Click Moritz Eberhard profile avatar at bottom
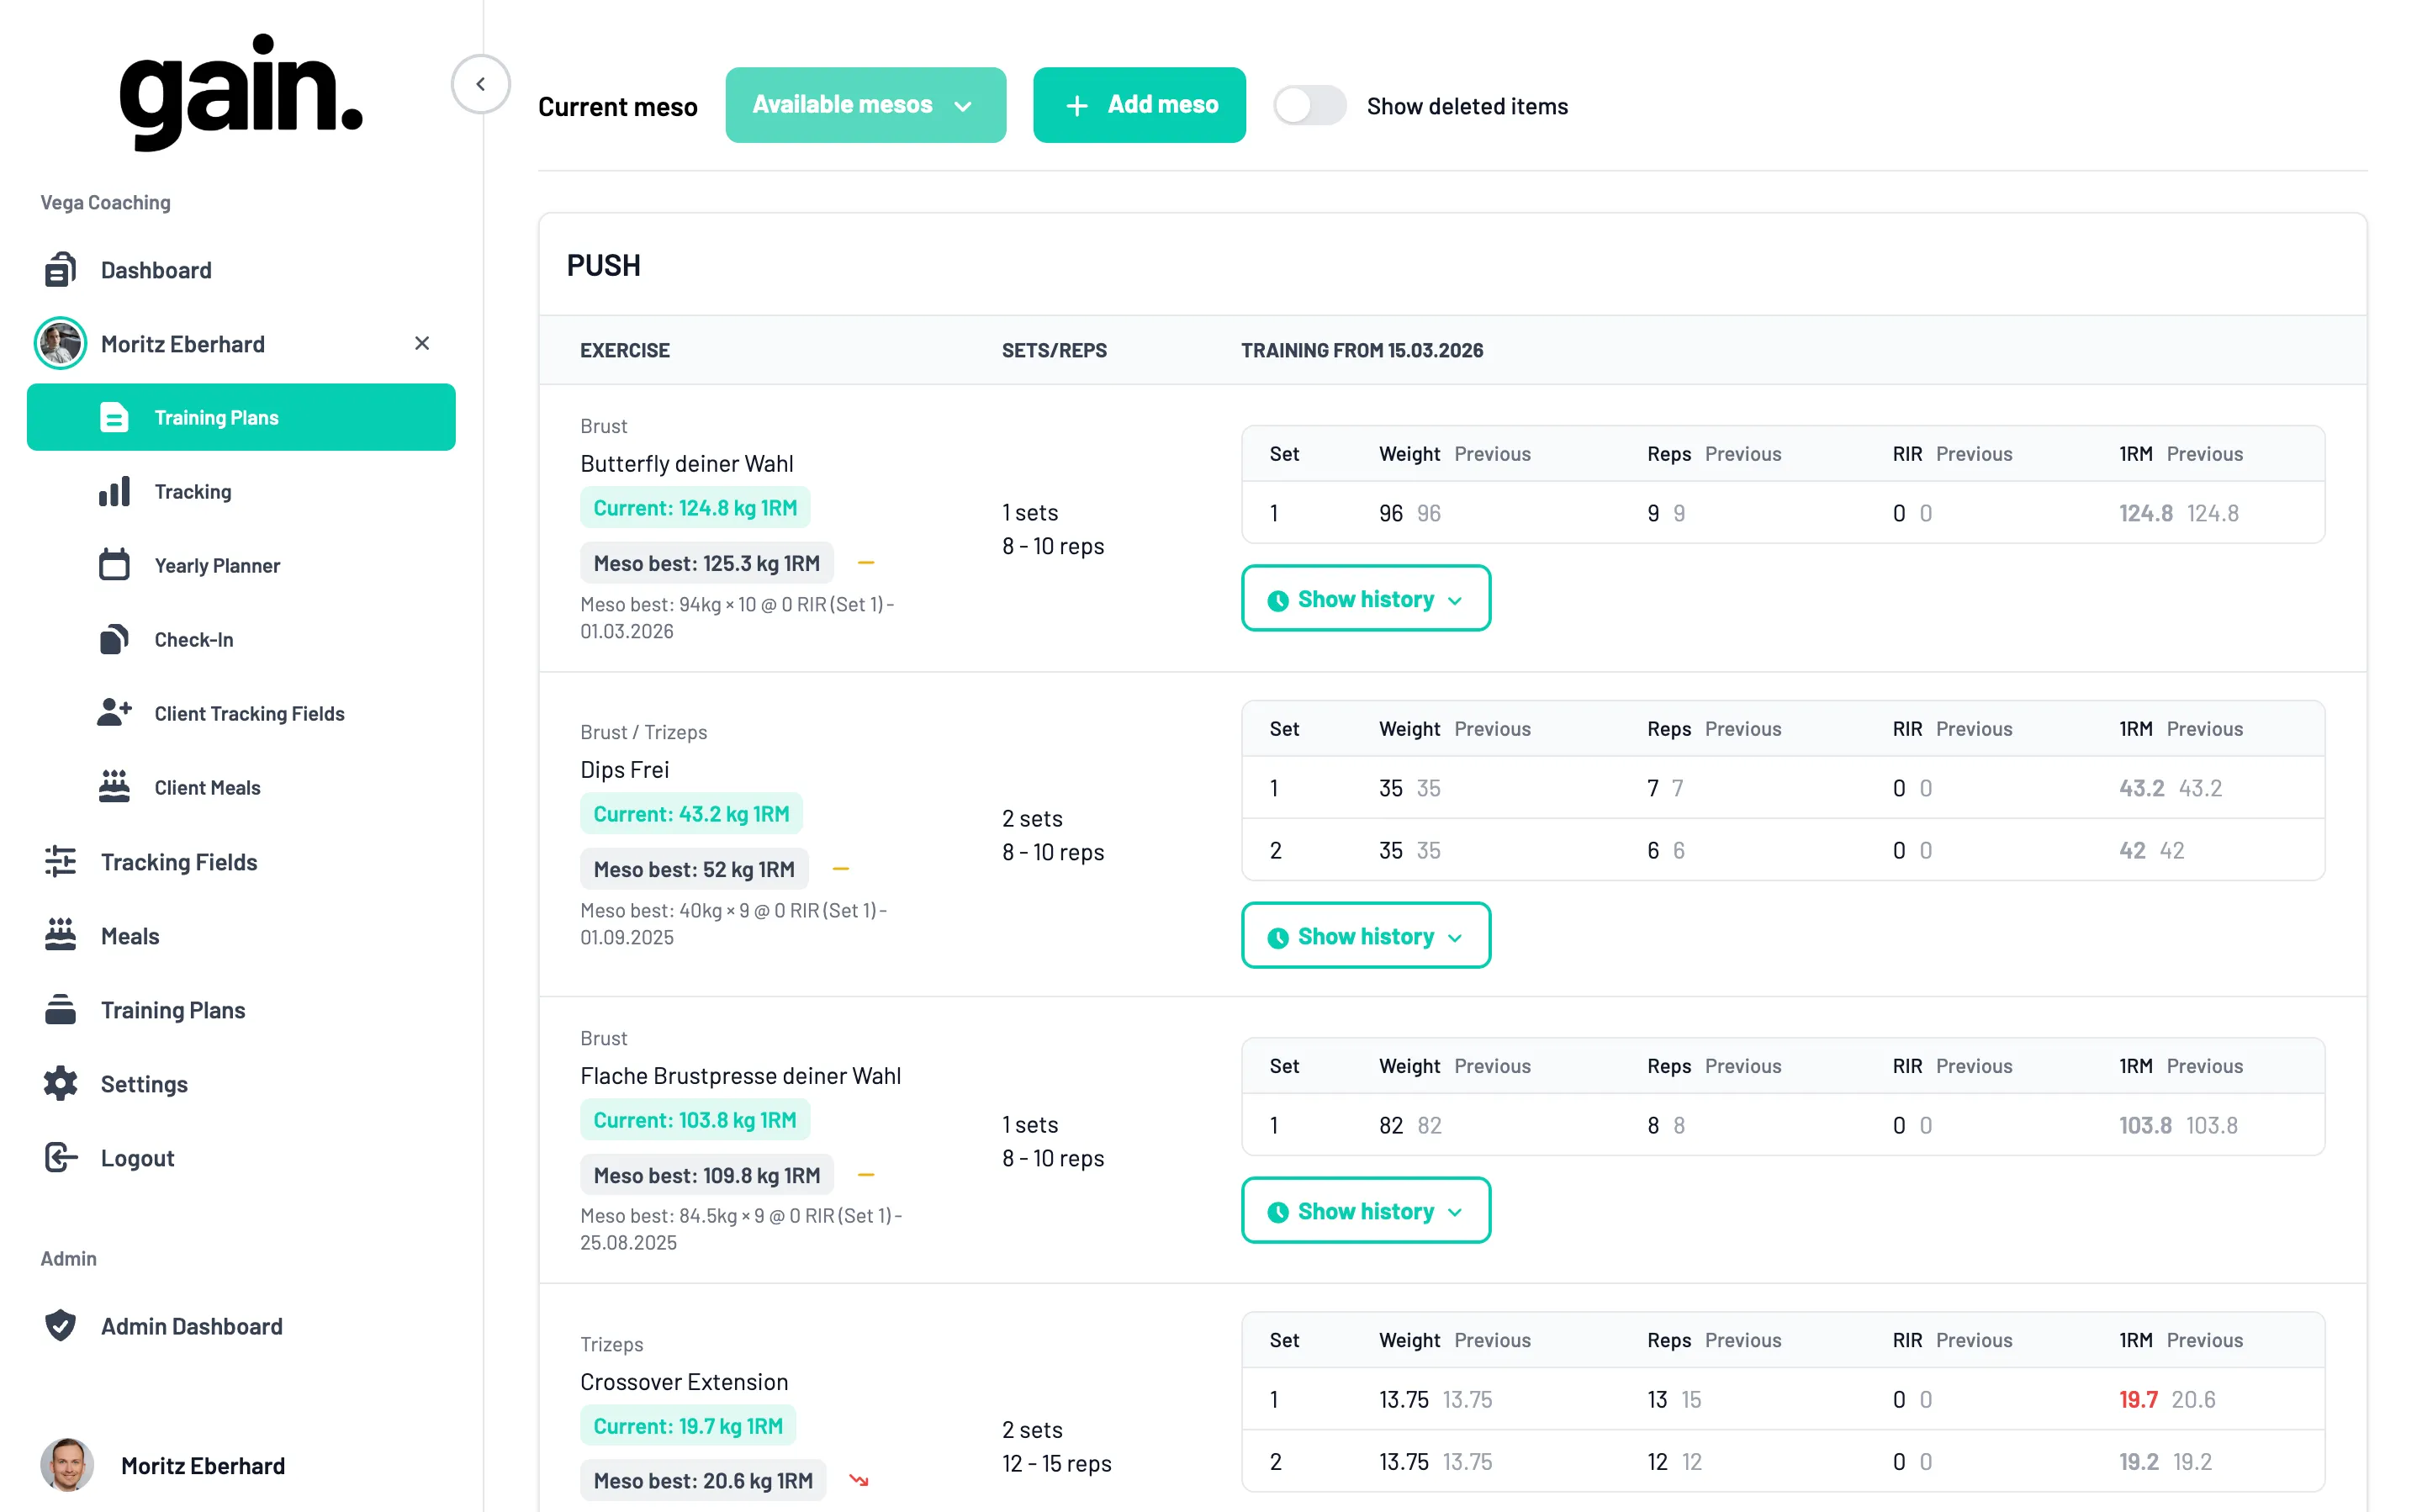 67,1465
